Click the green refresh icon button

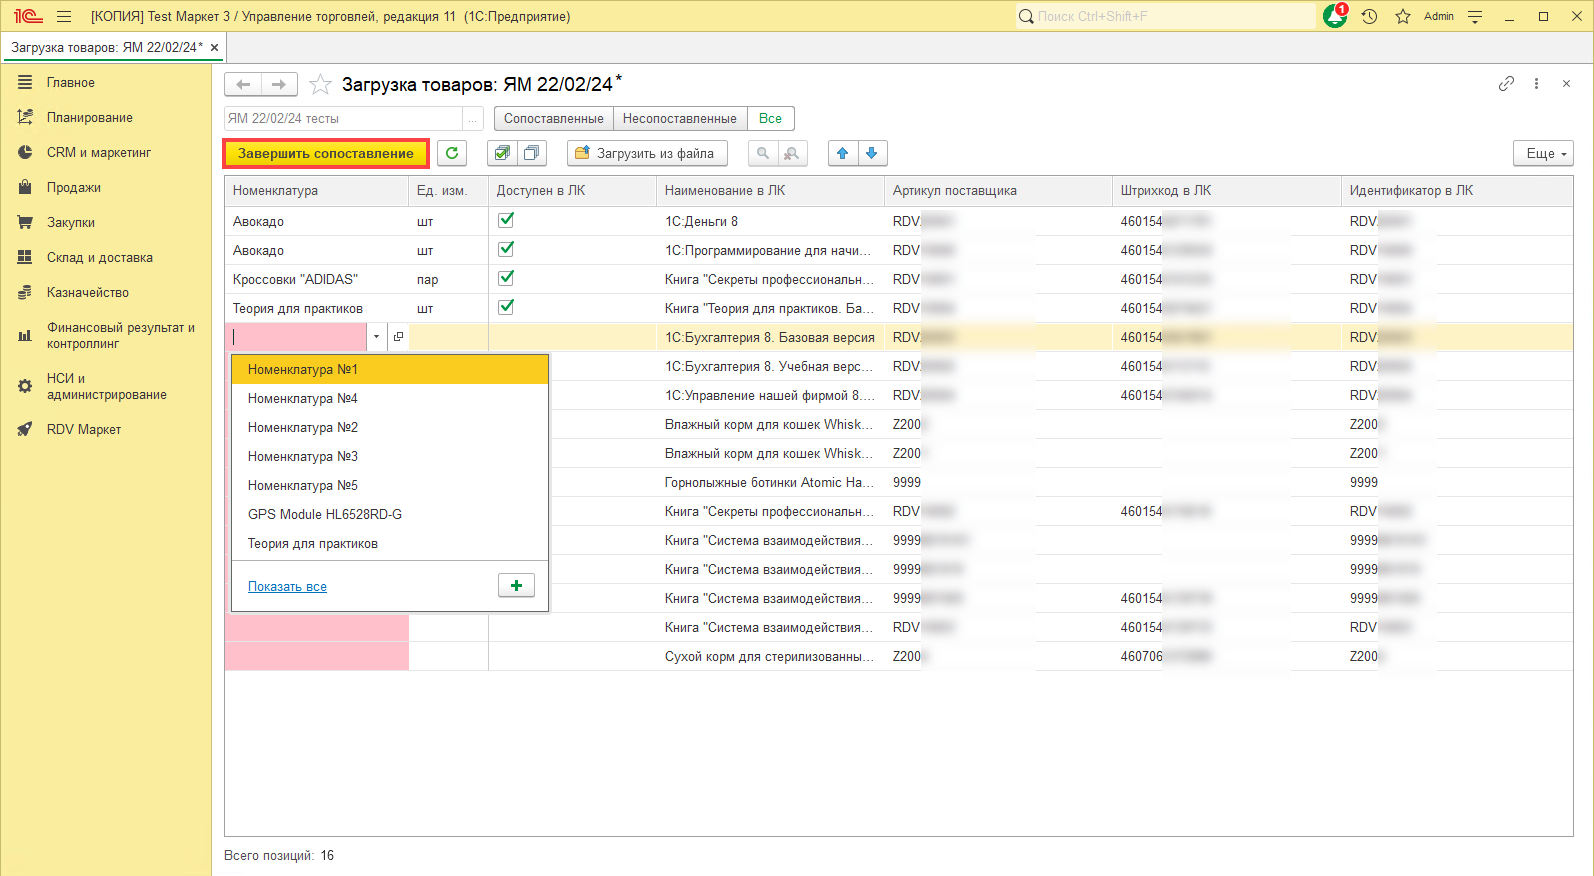pos(452,153)
